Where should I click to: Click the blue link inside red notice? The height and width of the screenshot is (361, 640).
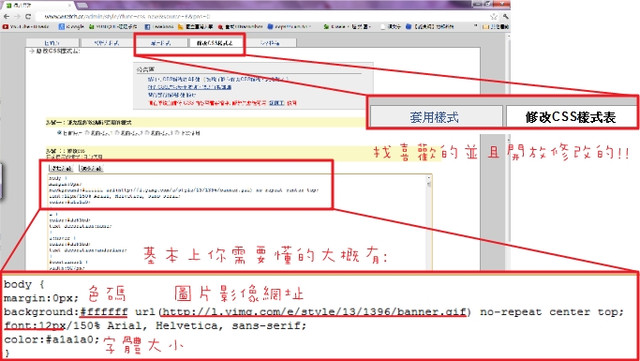click(277, 103)
